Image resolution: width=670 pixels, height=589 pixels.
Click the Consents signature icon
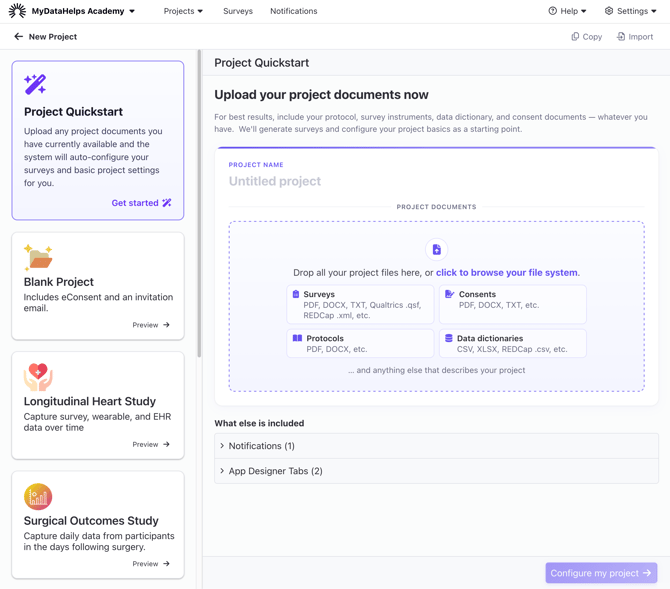(450, 294)
